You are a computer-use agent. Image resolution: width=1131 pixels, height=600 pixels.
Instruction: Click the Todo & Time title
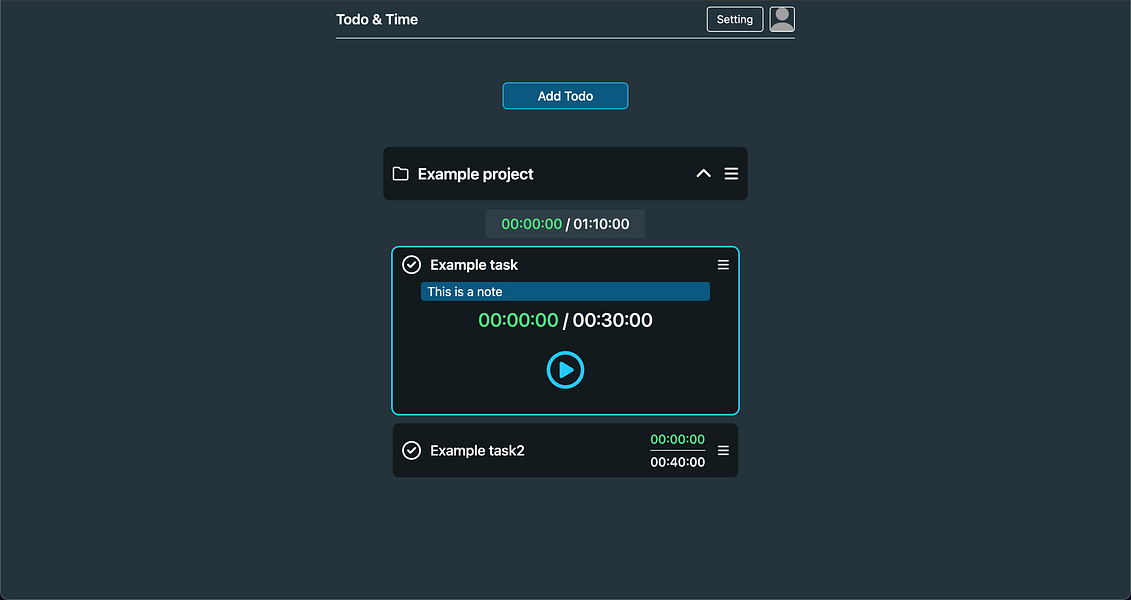377,19
